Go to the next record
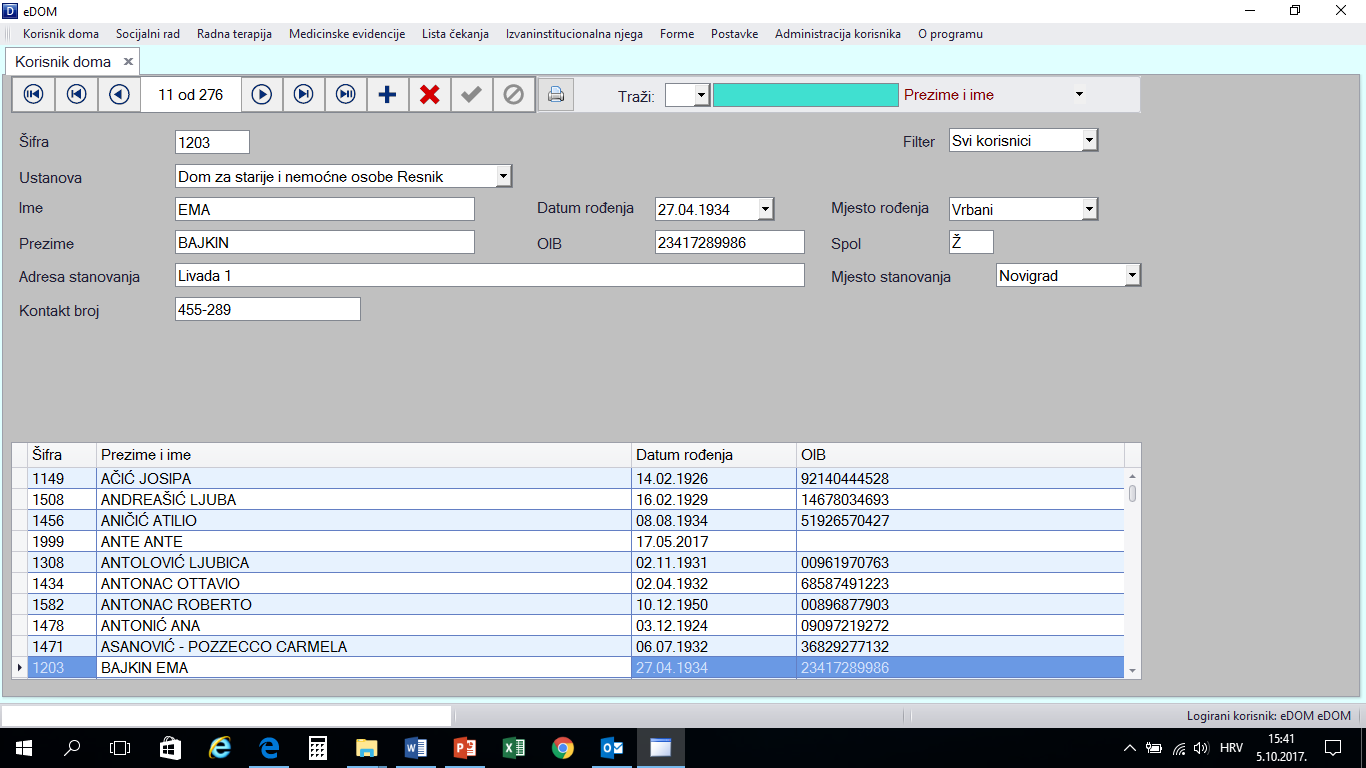This screenshot has width=1366, height=768. 262,94
